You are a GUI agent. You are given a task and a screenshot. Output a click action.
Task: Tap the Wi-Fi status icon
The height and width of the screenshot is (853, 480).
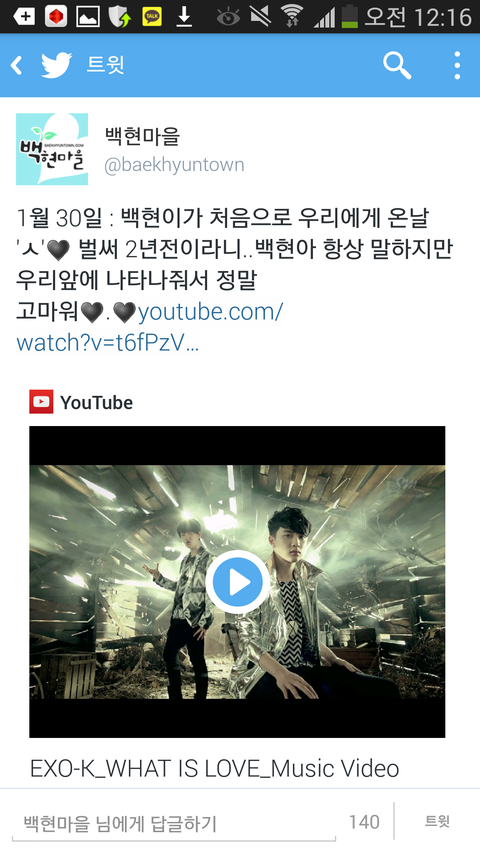pos(292,16)
